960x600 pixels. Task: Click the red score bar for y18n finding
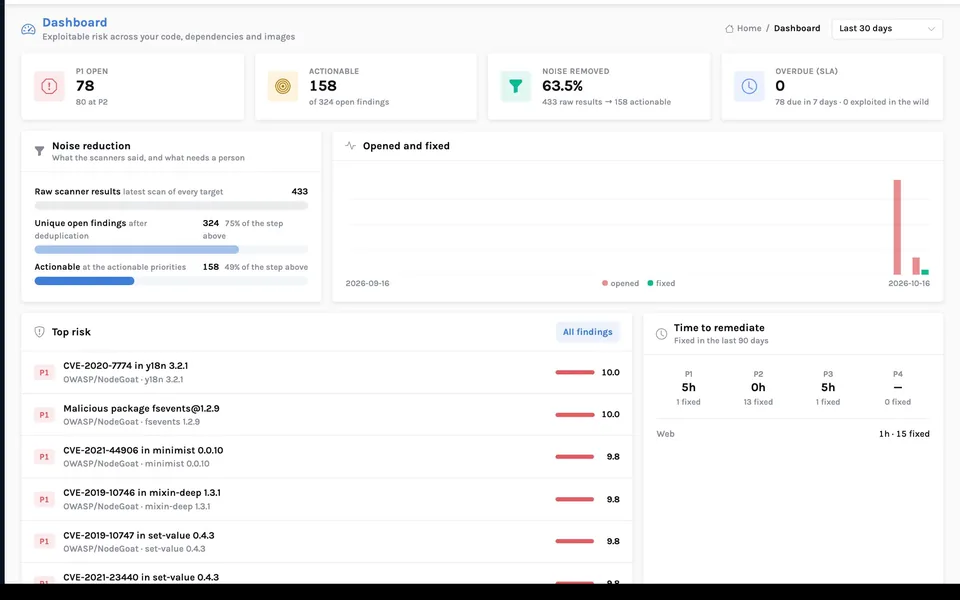575,372
